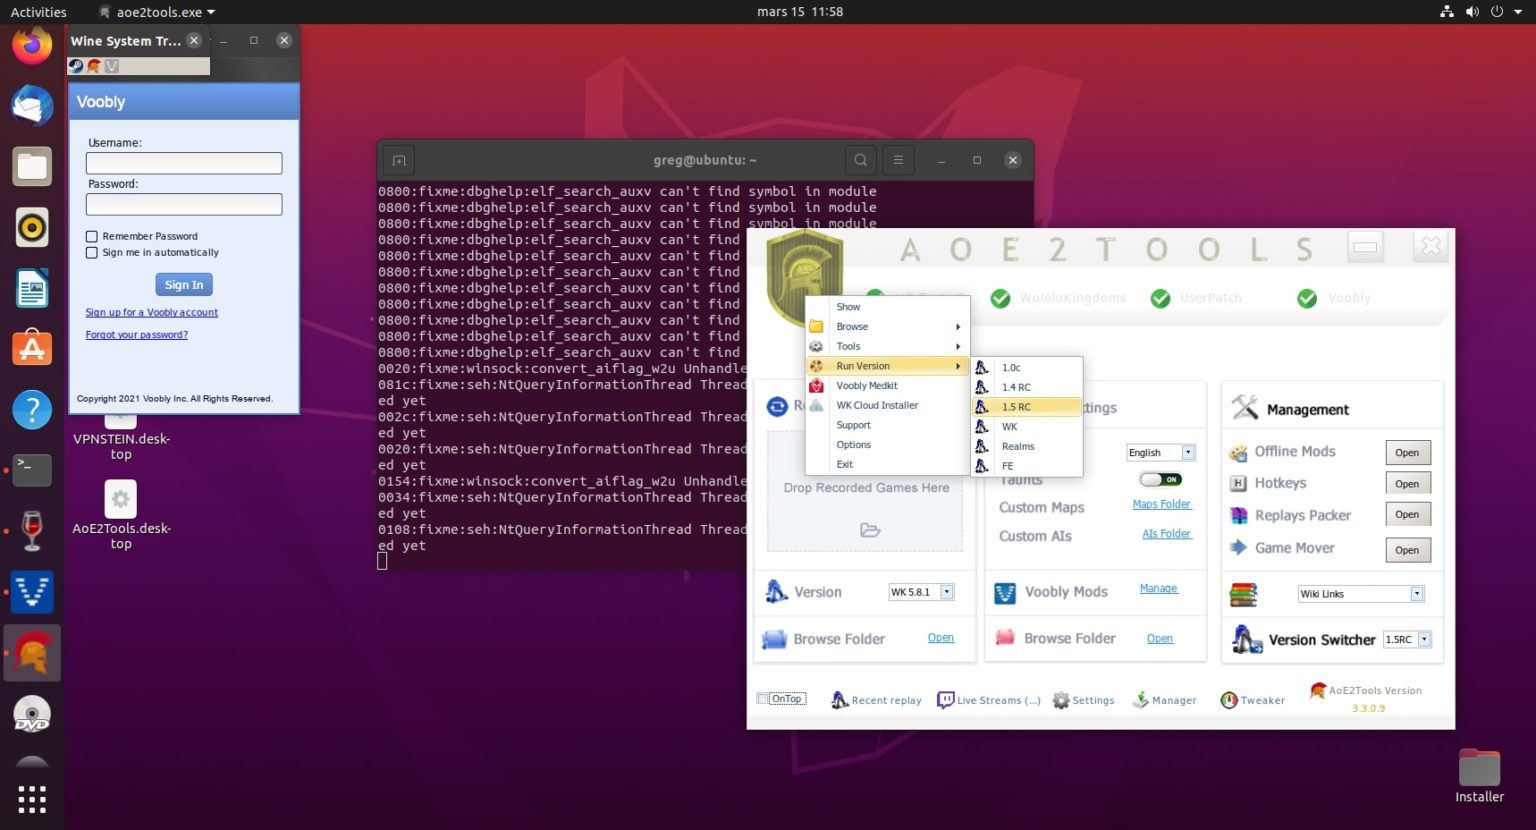Open AoE2Tools Settings gear
The image size is (1536, 830).
tap(1060, 699)
